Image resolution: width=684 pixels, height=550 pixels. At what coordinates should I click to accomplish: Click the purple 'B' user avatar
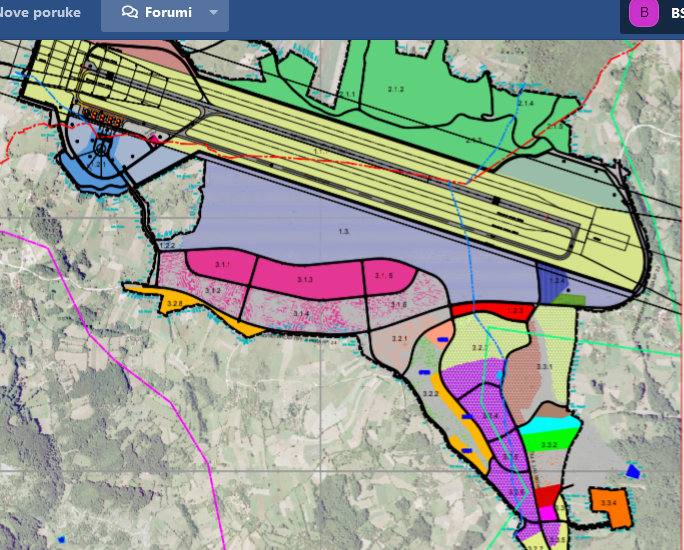[x=644, y=13]
